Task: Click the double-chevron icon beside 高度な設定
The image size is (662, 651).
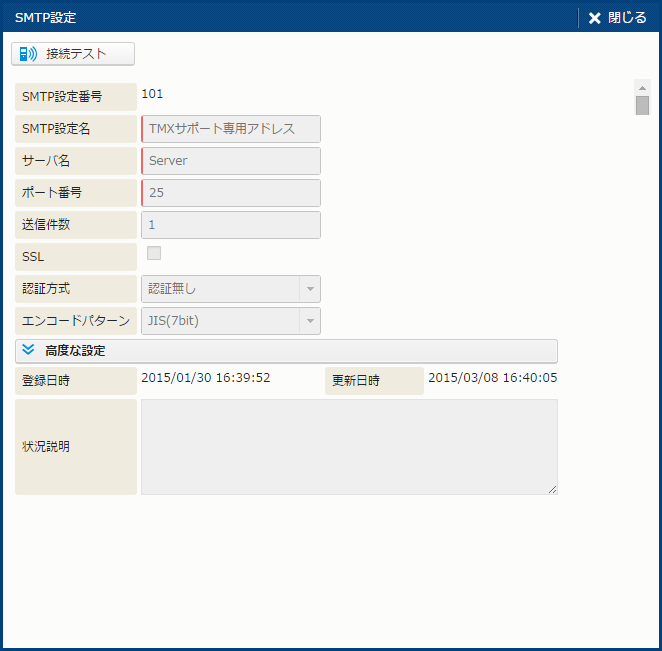Action: point(28,351)
